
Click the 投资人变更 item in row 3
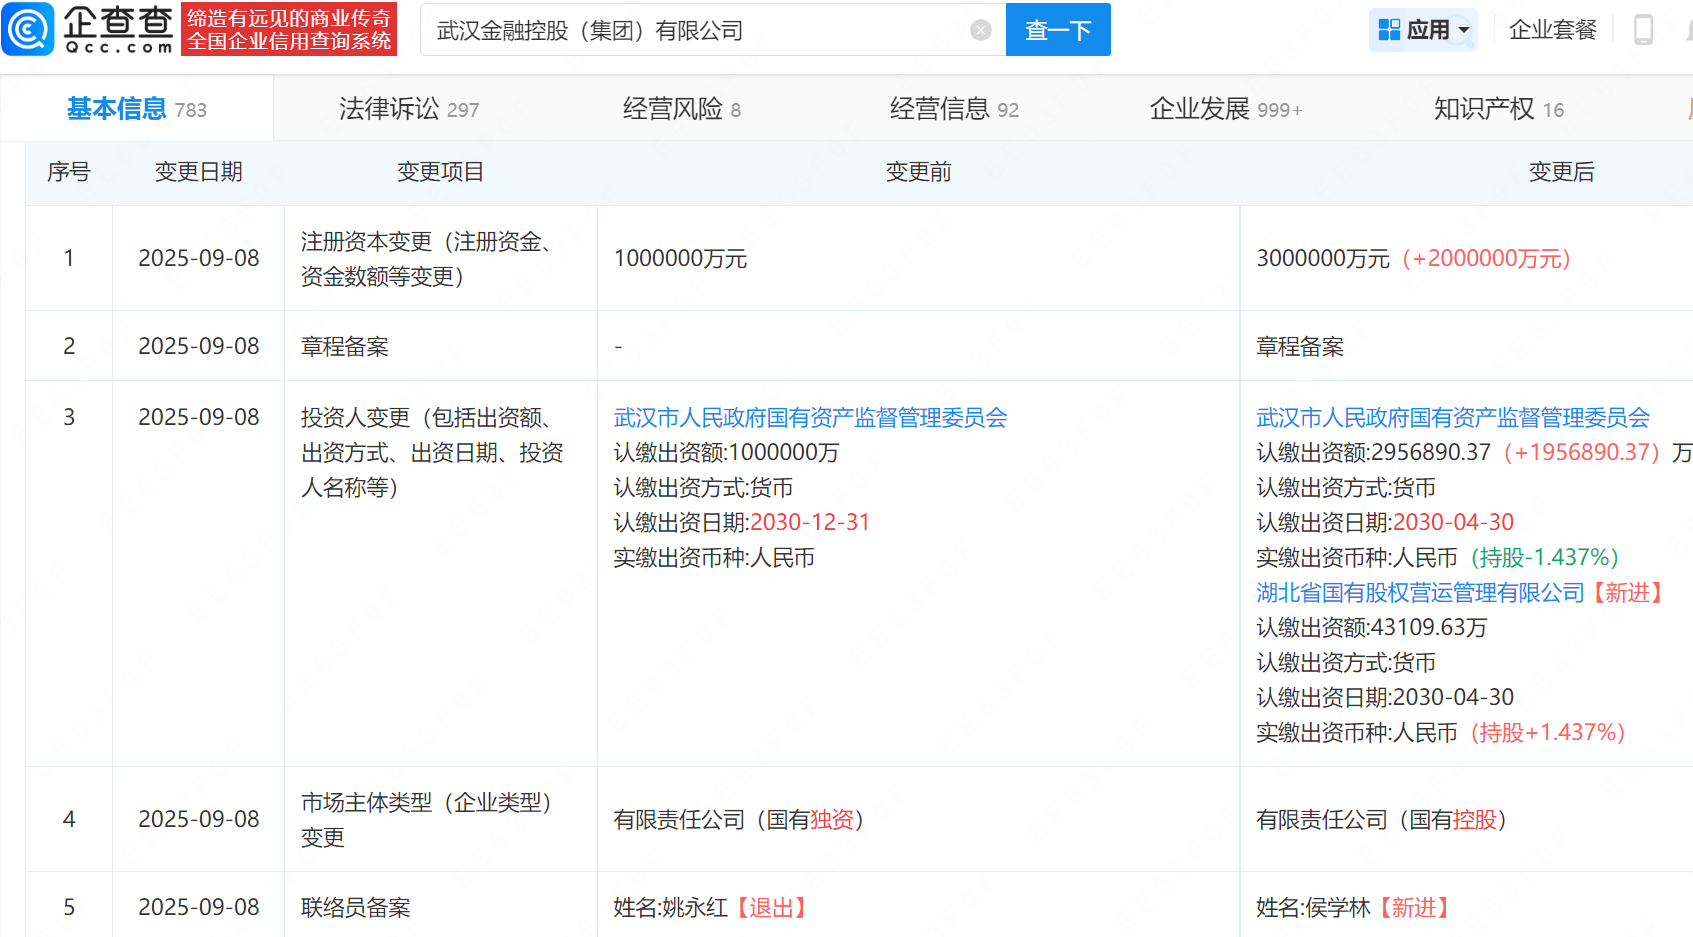pyautogui.click(x=433, y=453)
